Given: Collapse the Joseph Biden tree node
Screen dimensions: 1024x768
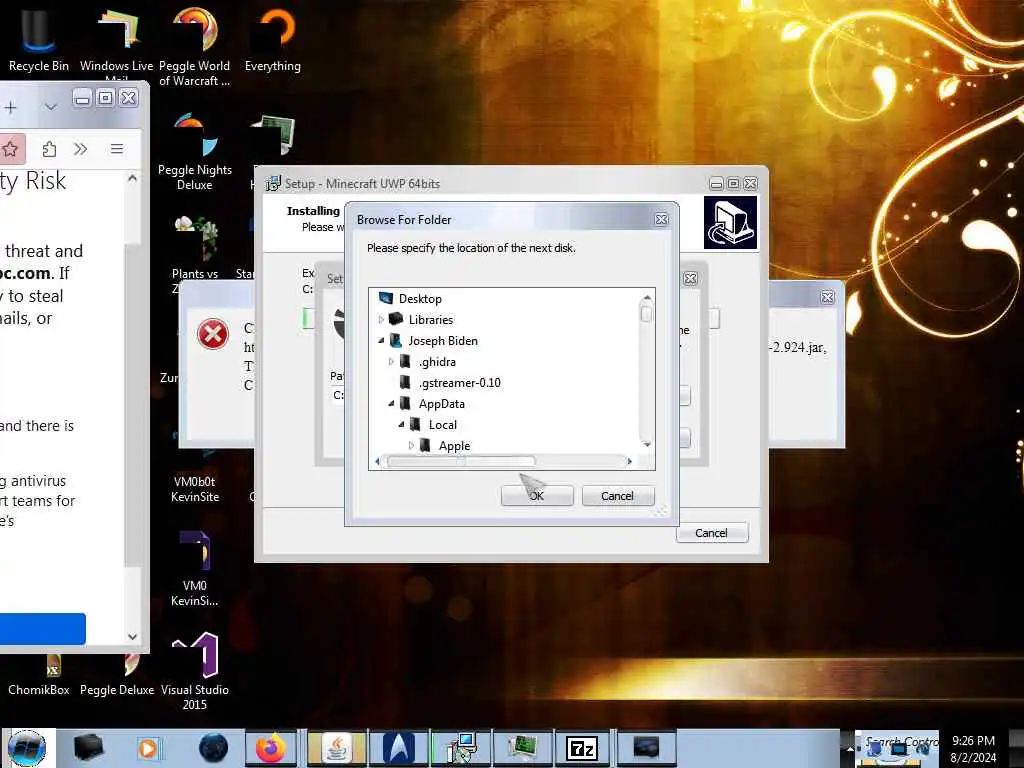Looking at the screenshot, I should (x=381, y=341).
